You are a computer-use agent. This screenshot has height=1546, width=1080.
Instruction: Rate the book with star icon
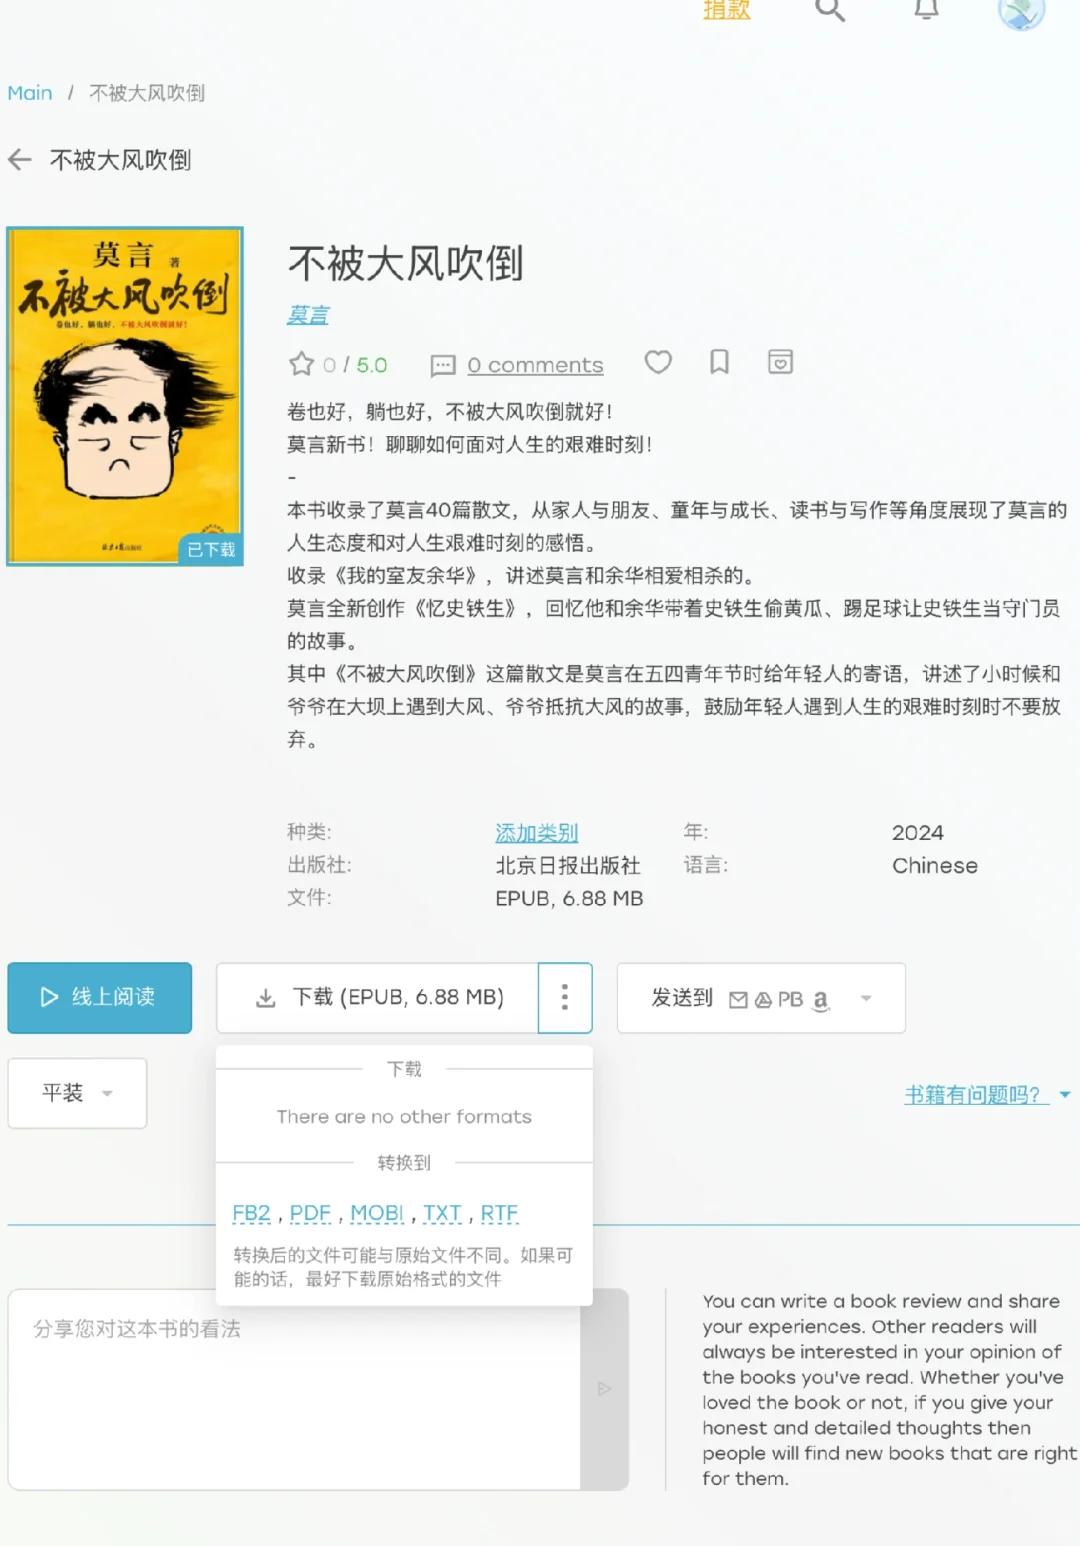301,364
